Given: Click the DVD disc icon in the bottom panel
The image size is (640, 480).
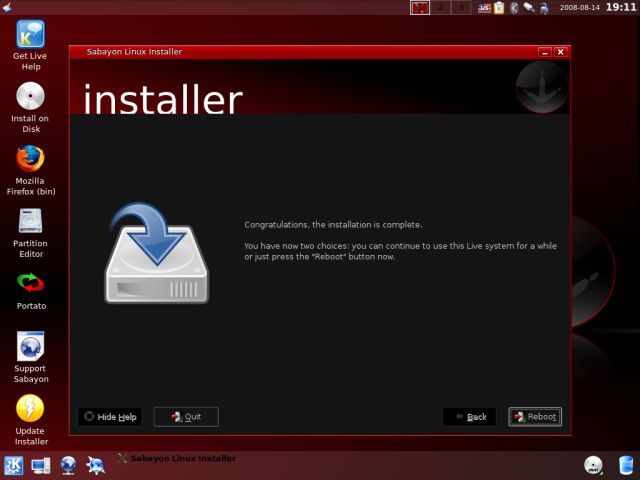Looking at the screenshot, I should point(593,465).
